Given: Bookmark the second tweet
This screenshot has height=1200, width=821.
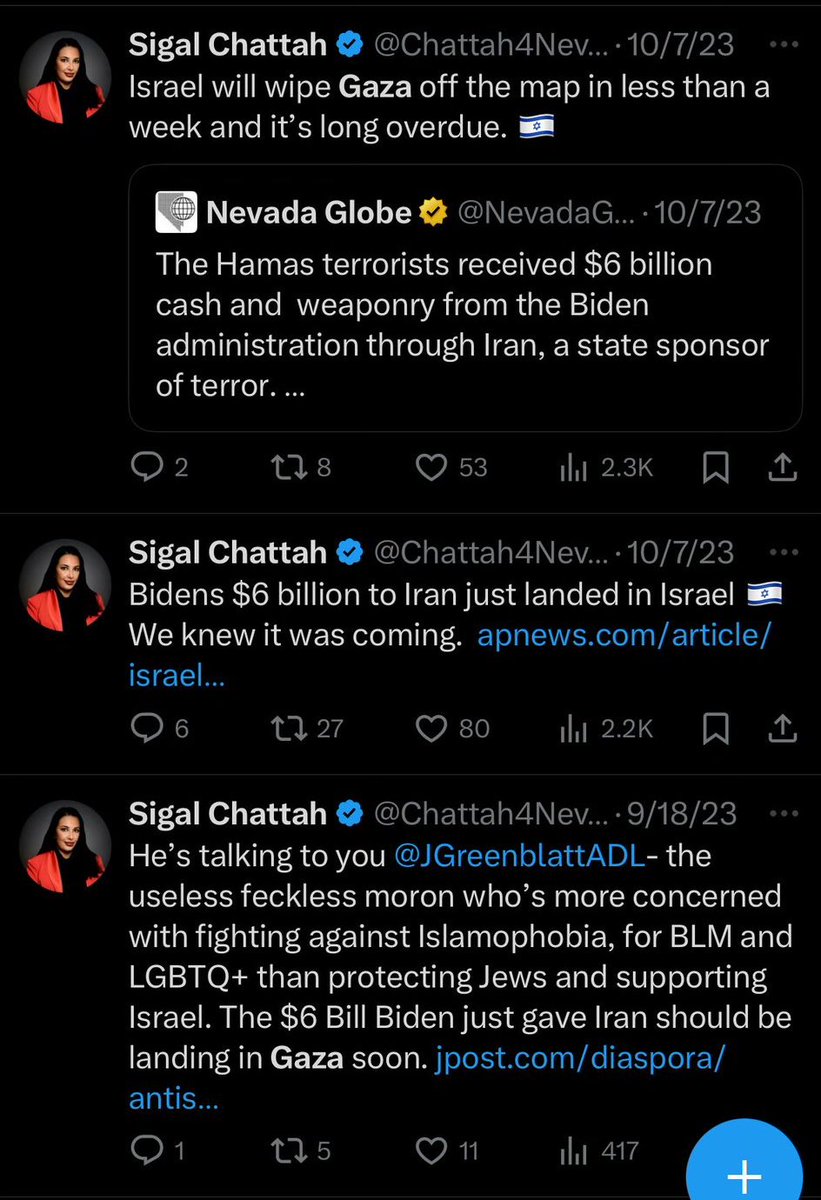Looking at the screenshot, I should click(x=715, y=729).
